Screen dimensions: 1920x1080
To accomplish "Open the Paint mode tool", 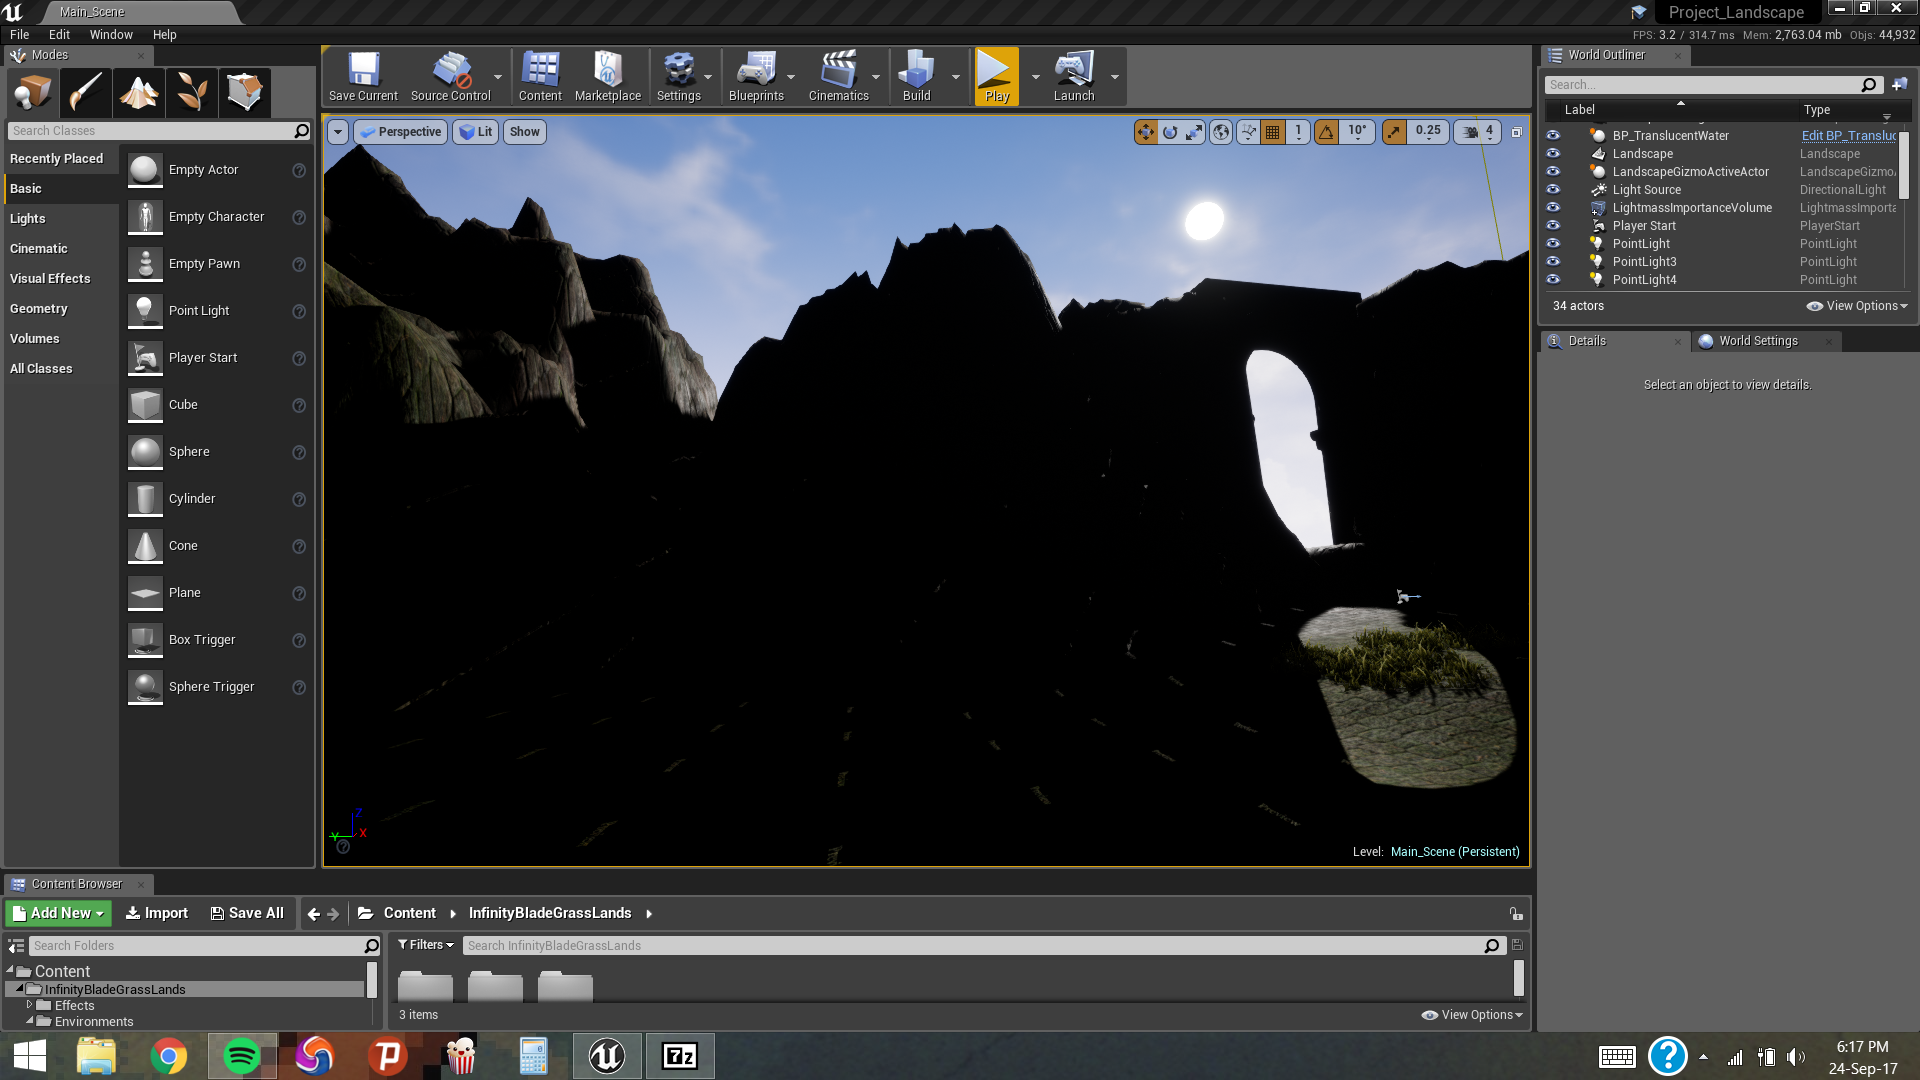I will coord(85,92).
